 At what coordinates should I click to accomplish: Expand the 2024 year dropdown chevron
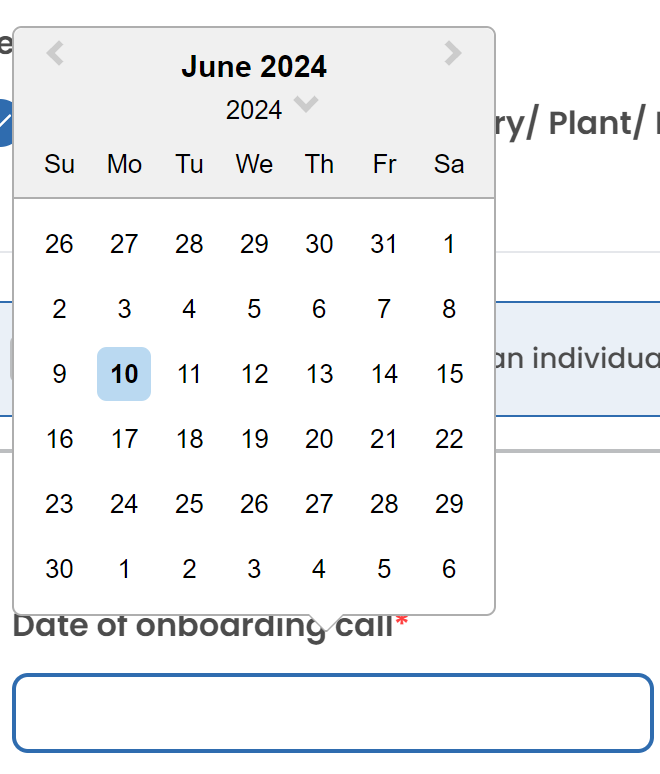pos(306,104)
